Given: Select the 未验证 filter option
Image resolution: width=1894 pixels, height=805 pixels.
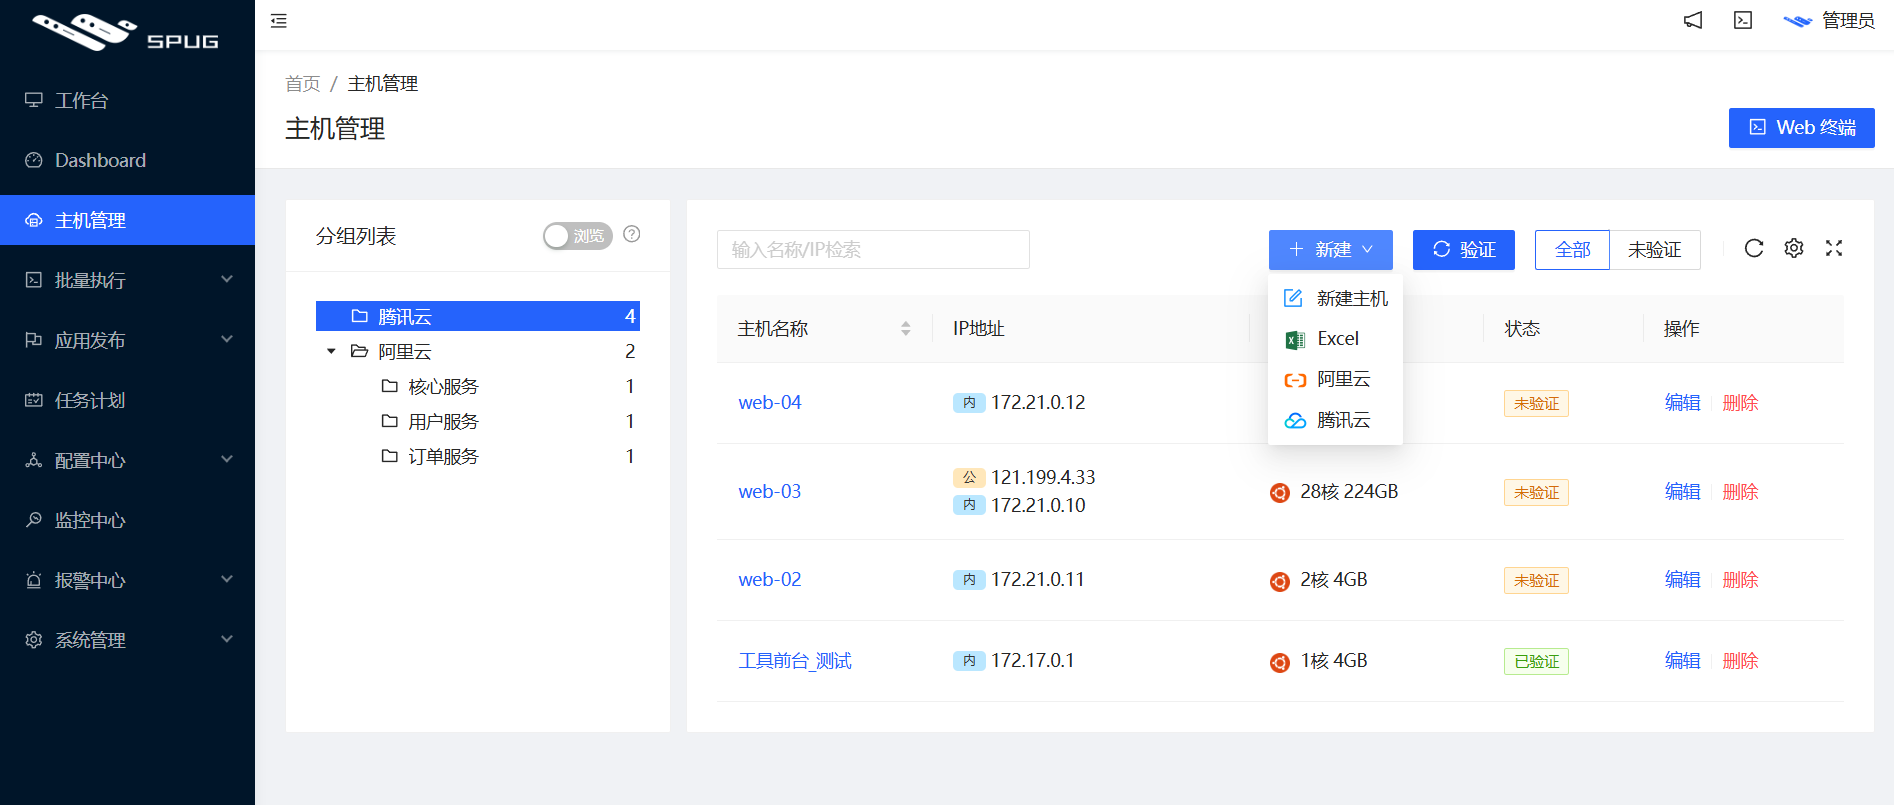Looking at the screenshot, I should (1654, 250).
